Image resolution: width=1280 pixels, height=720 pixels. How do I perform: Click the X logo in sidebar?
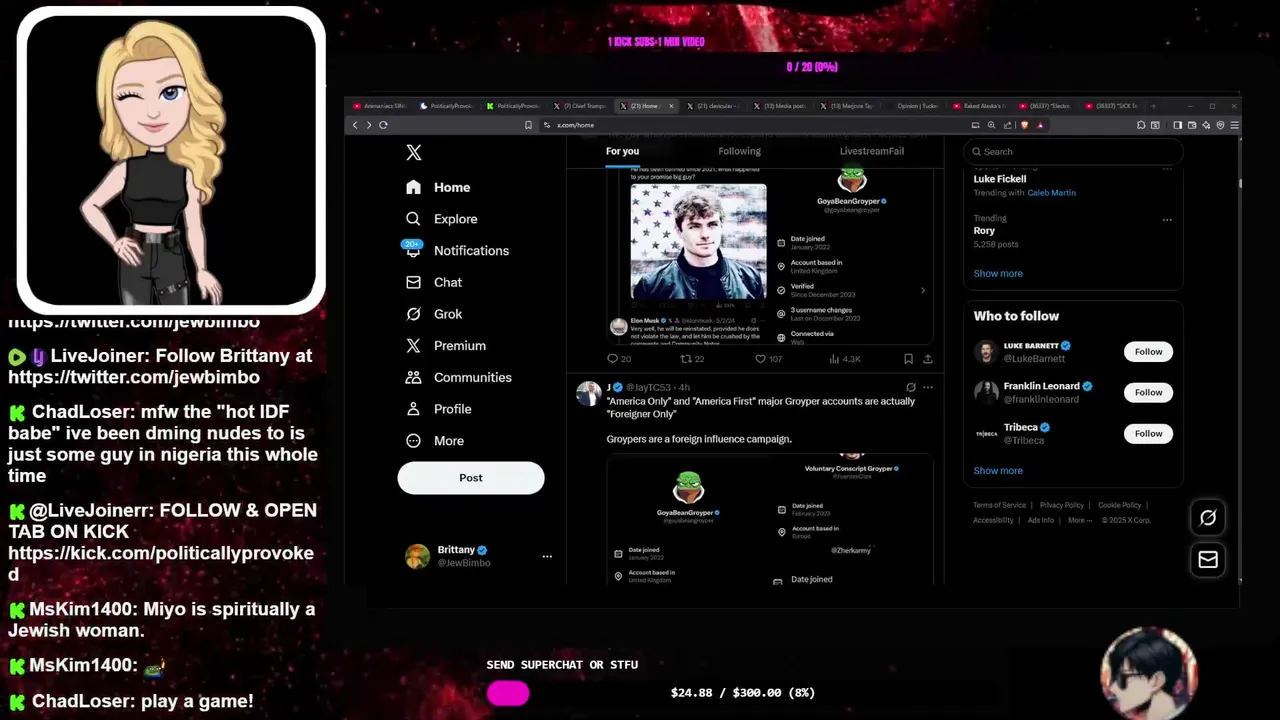414,152
